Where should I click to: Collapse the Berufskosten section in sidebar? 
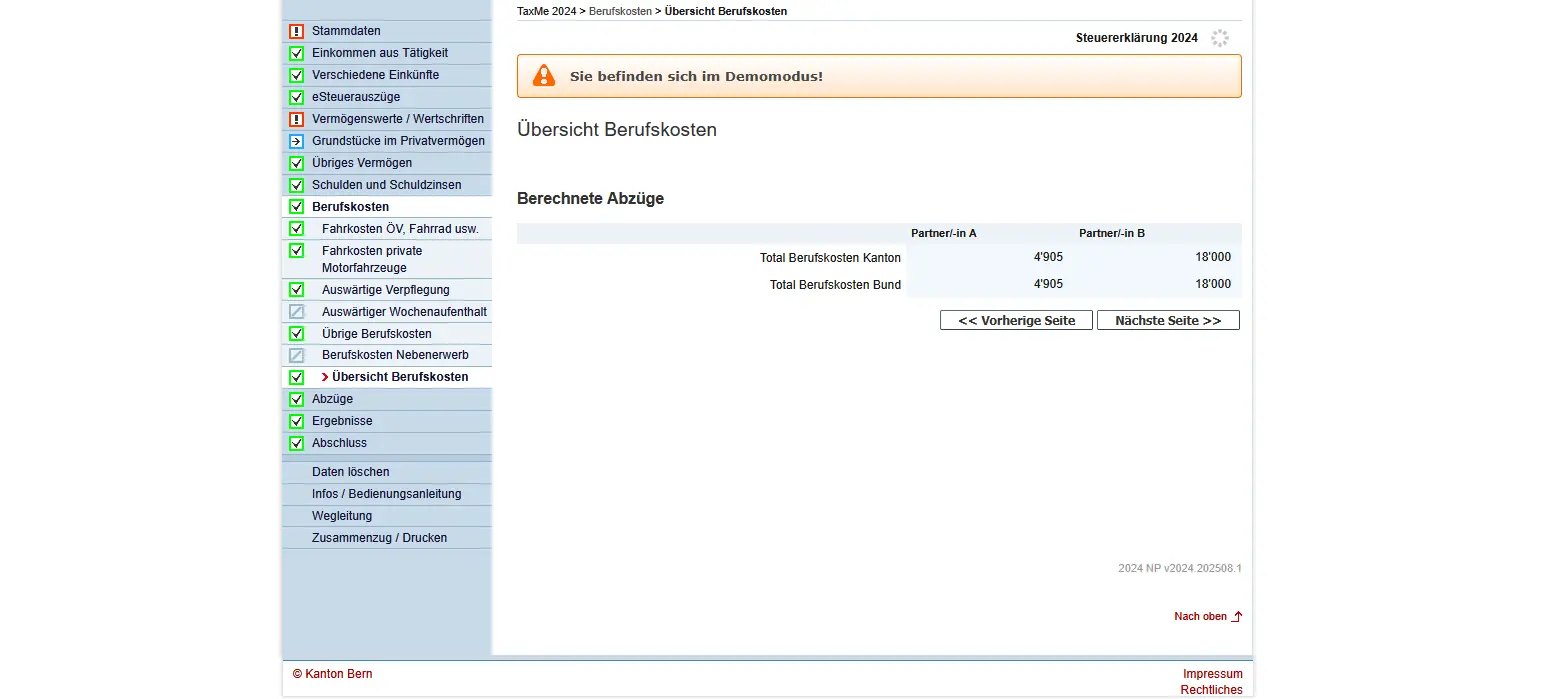350,207
